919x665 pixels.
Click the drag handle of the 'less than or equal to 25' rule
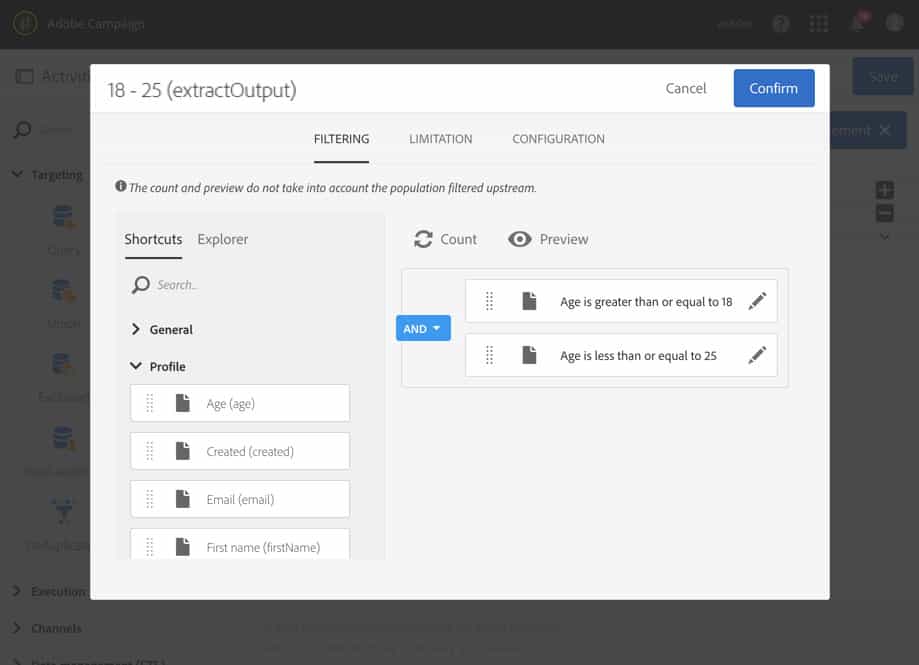tap(489, 355)
